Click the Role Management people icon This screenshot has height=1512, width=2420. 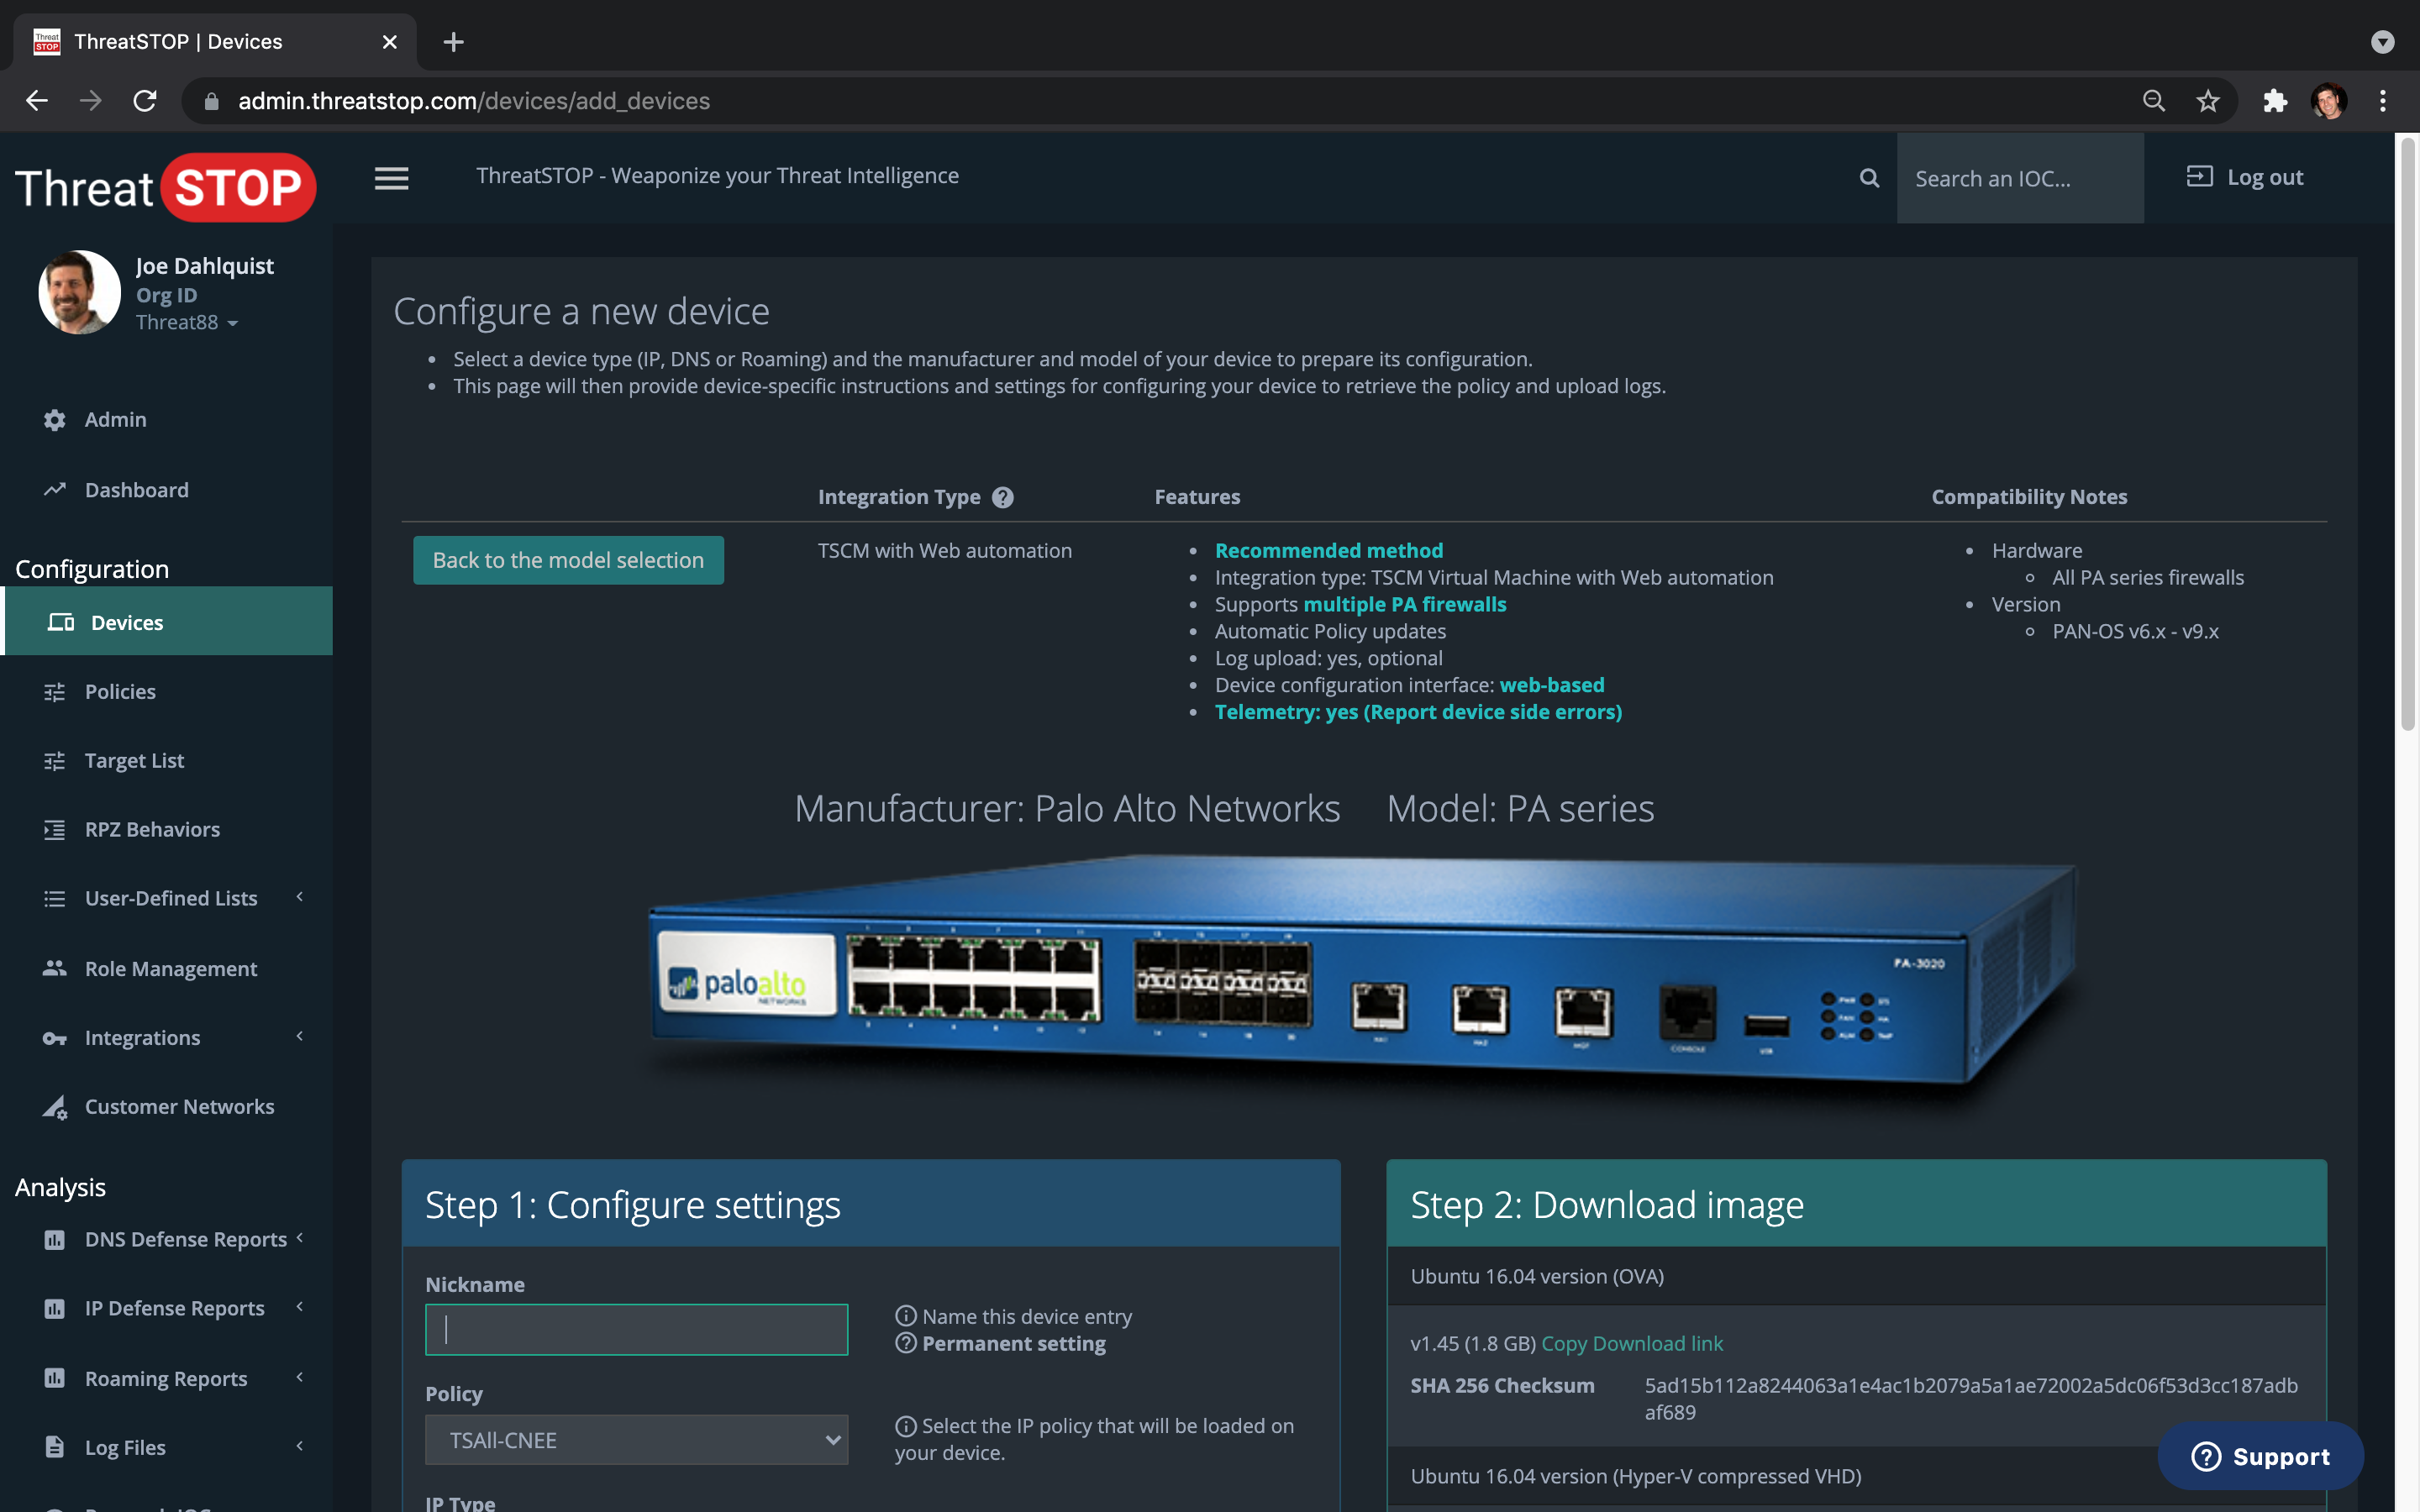[x=55, y=968]
